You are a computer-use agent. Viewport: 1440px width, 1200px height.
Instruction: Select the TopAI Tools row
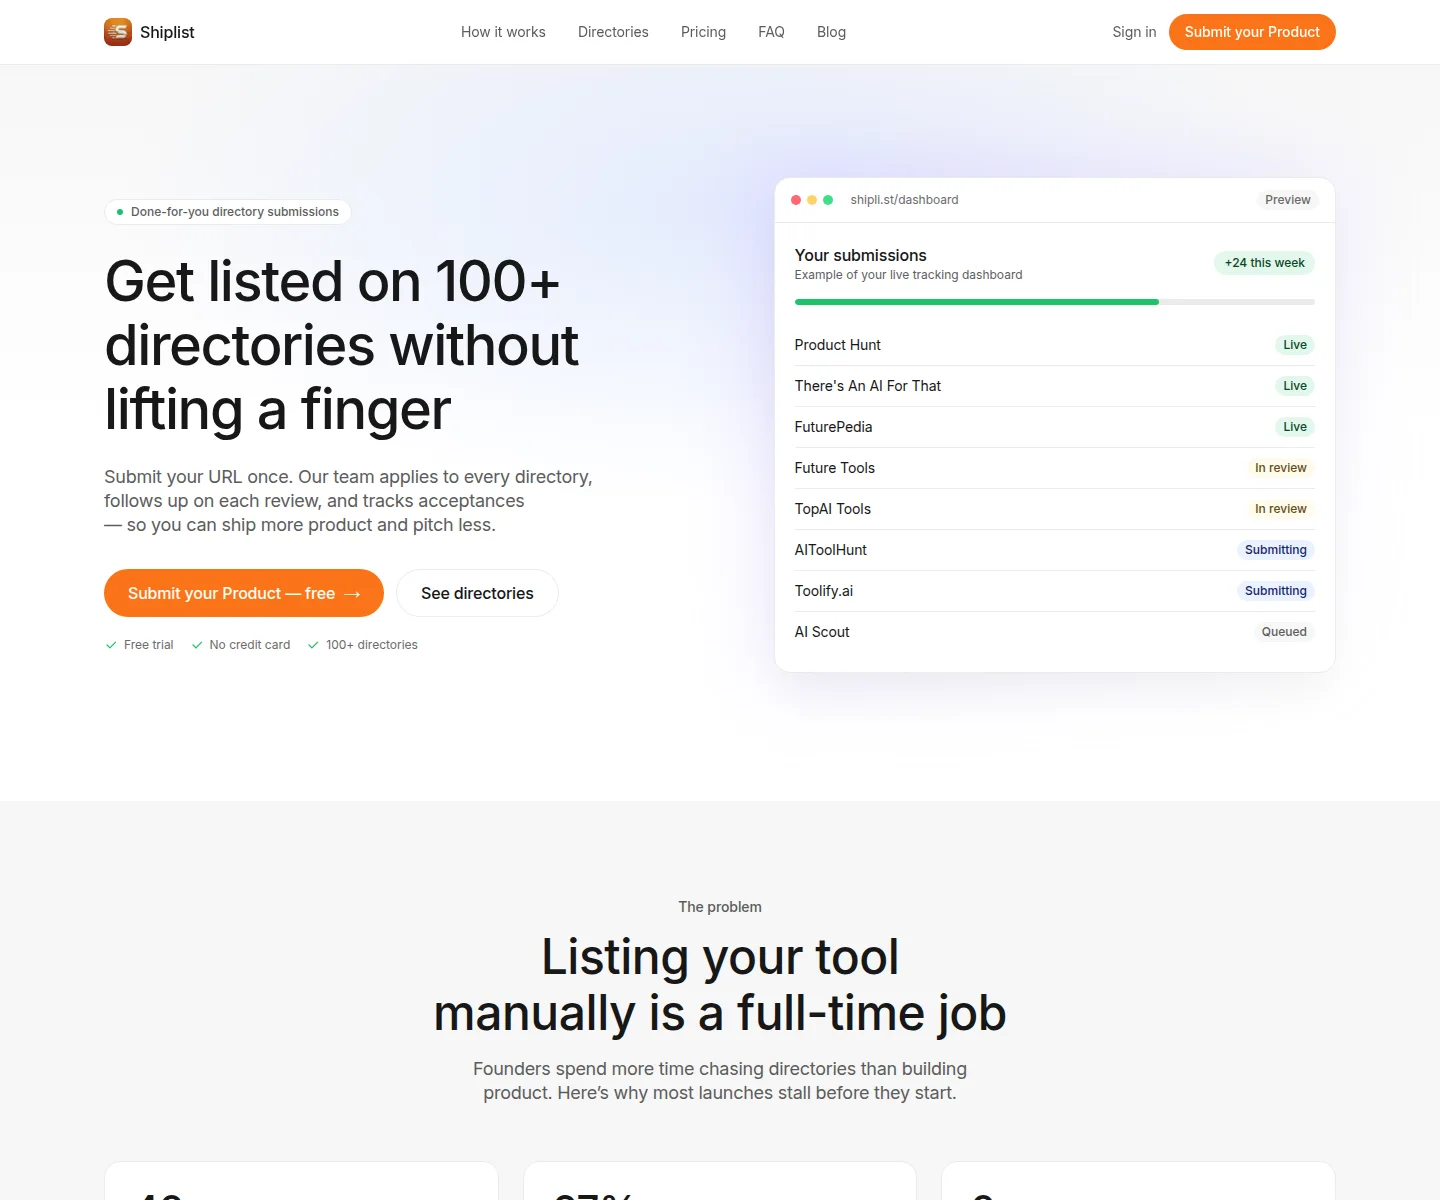[x=1055, y=509]
